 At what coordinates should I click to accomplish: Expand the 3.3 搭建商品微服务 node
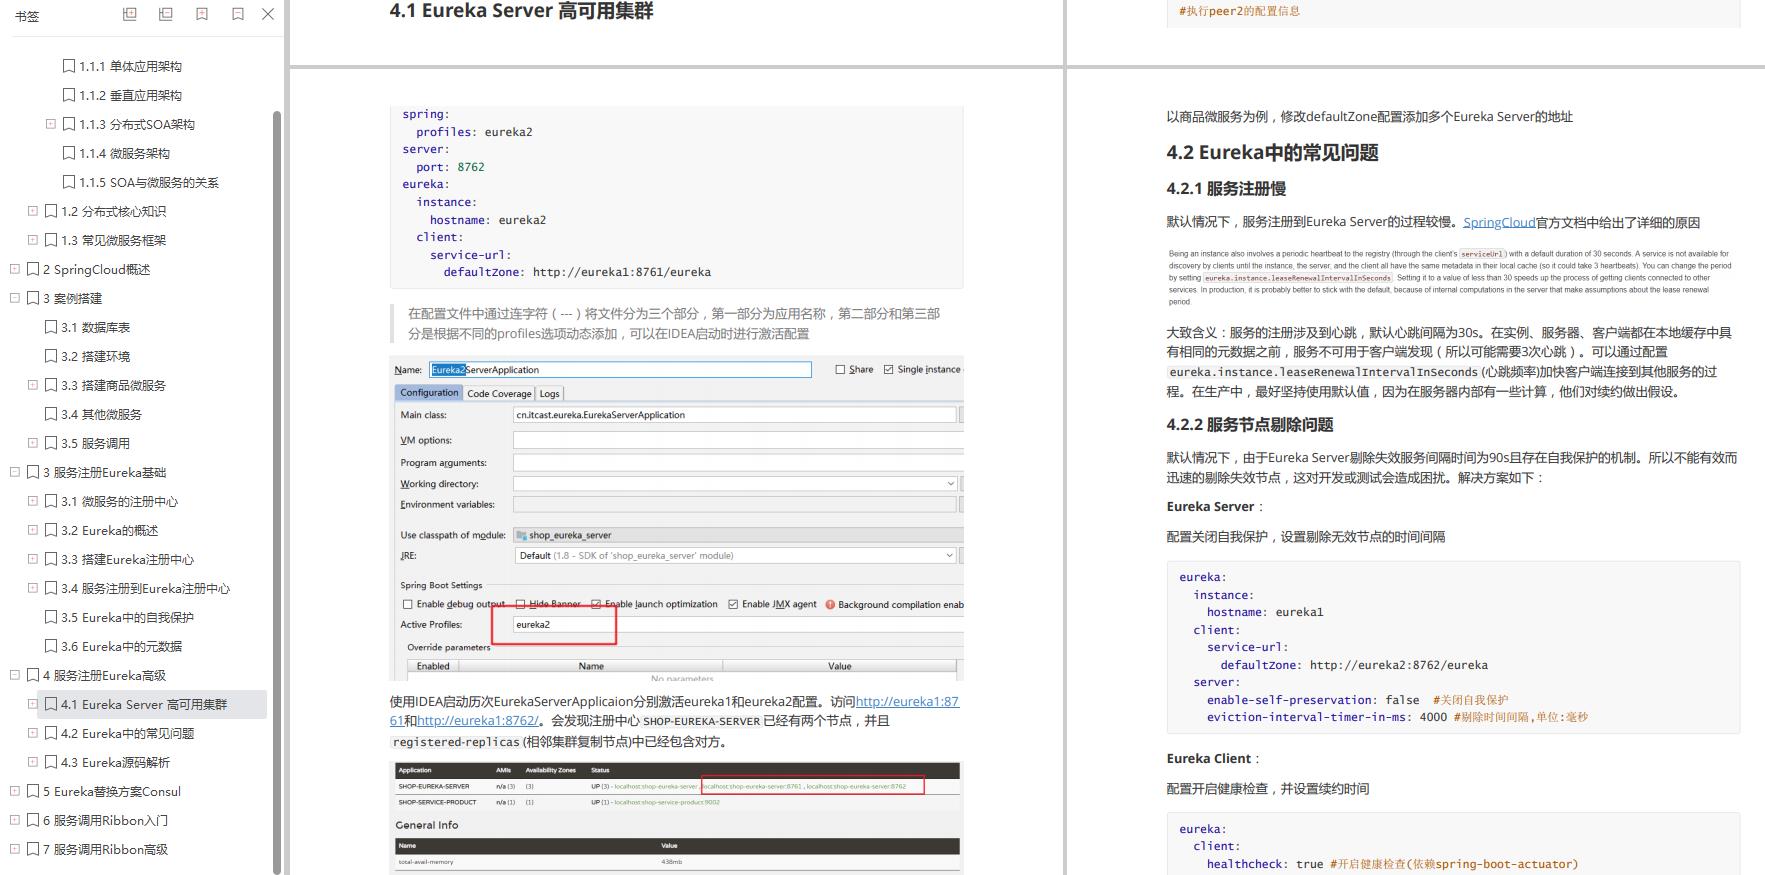coord(33,385)
